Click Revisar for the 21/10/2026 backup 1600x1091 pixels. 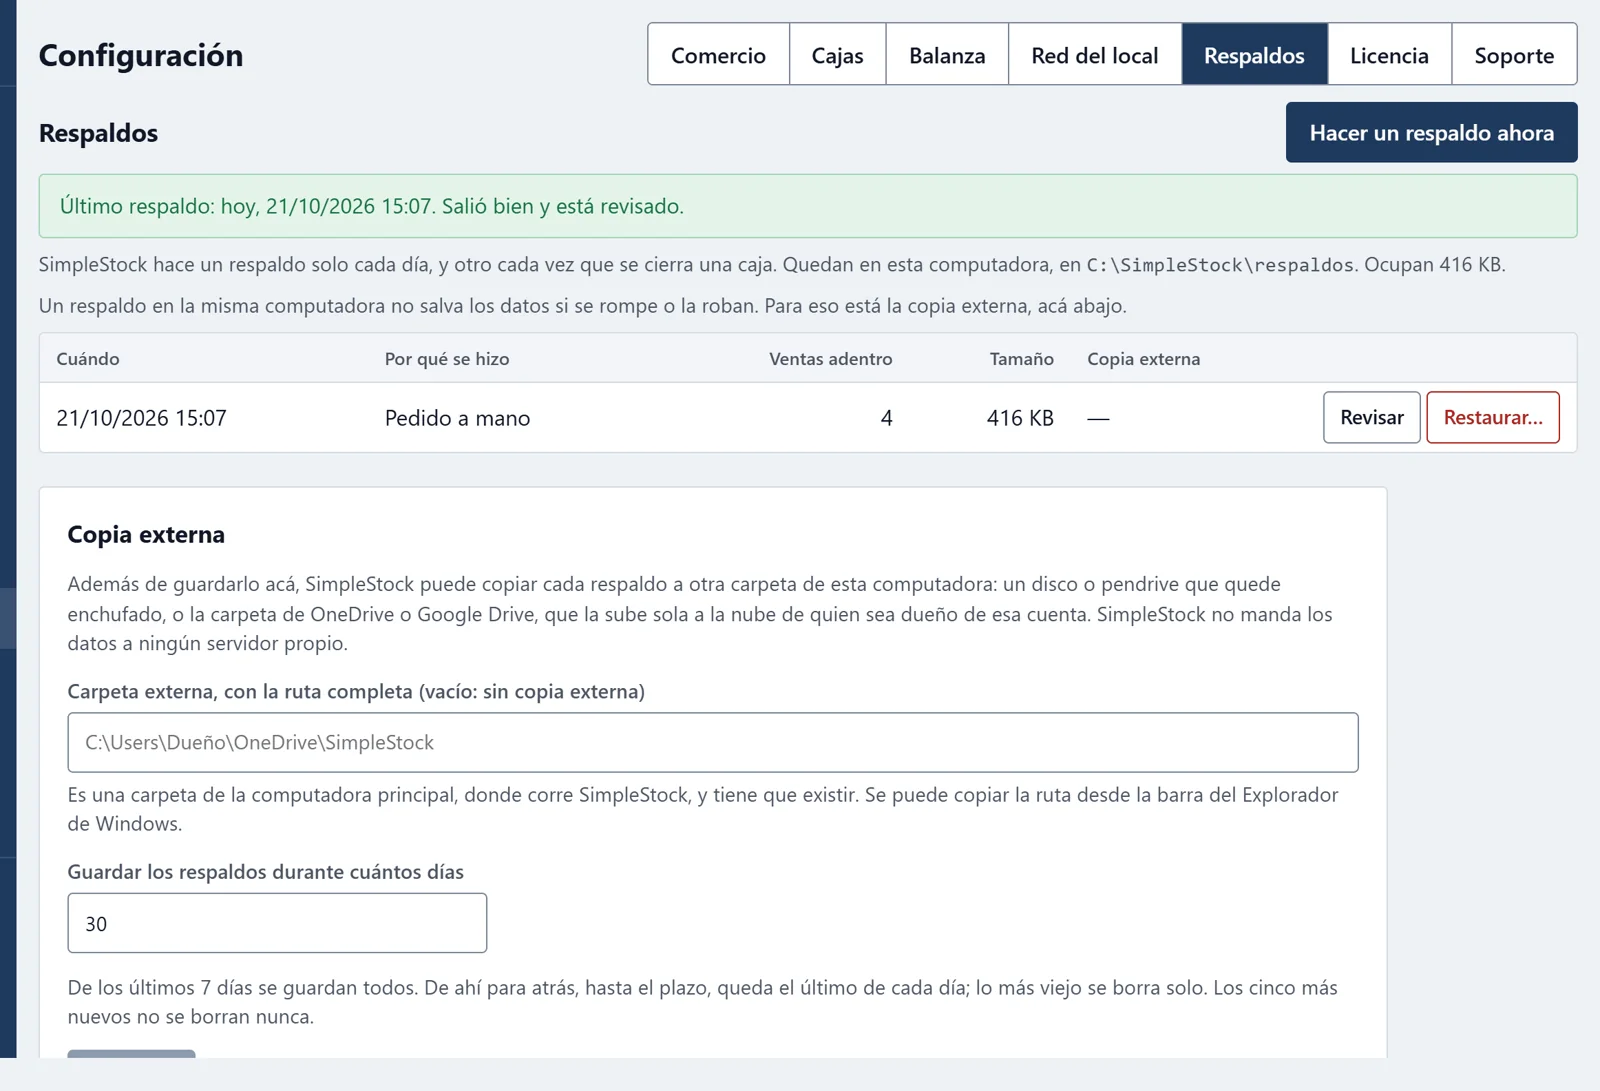coord(1371,417)
